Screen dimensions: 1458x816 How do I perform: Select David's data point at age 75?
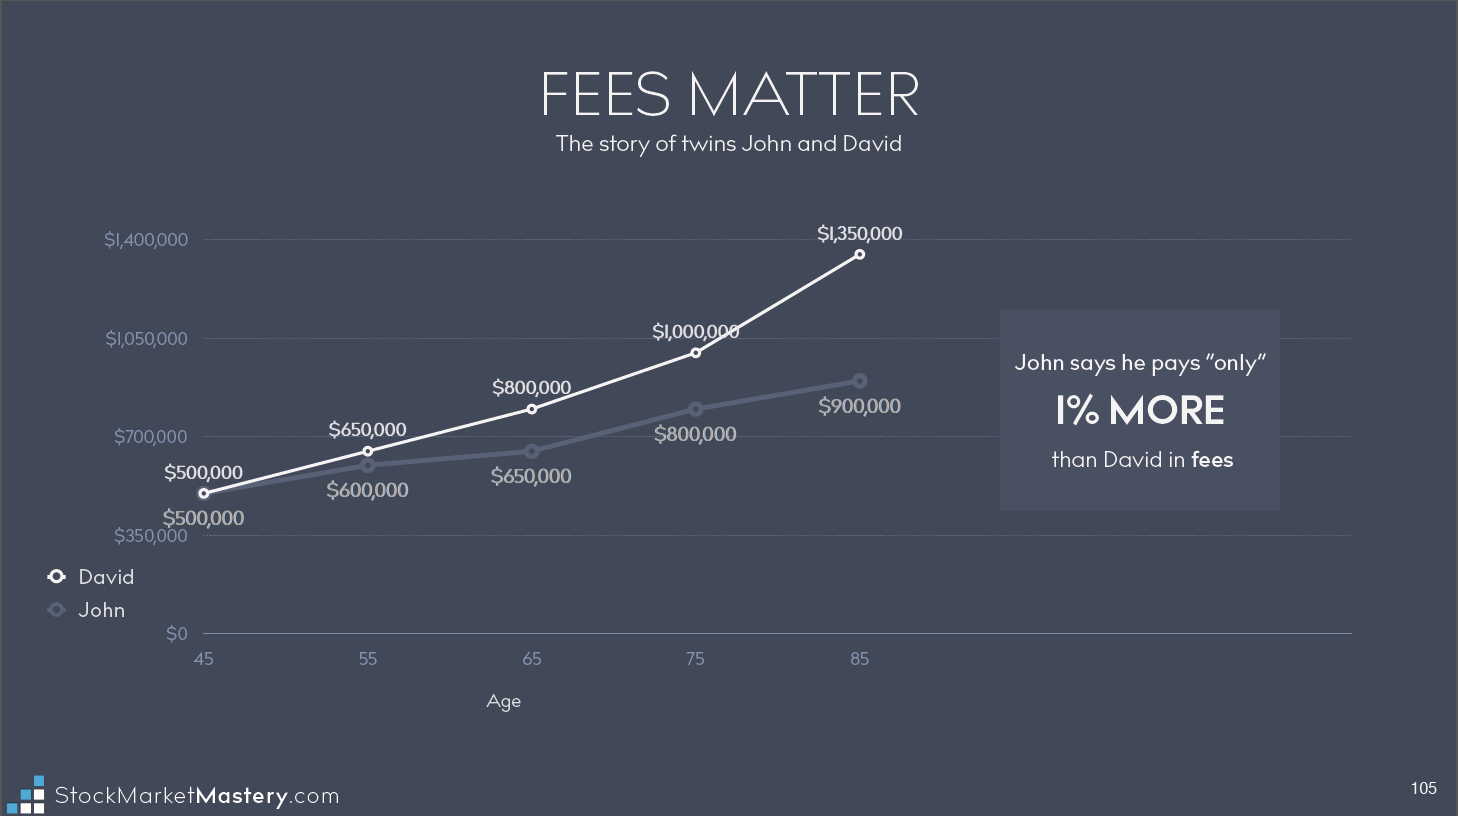(696, 353)
